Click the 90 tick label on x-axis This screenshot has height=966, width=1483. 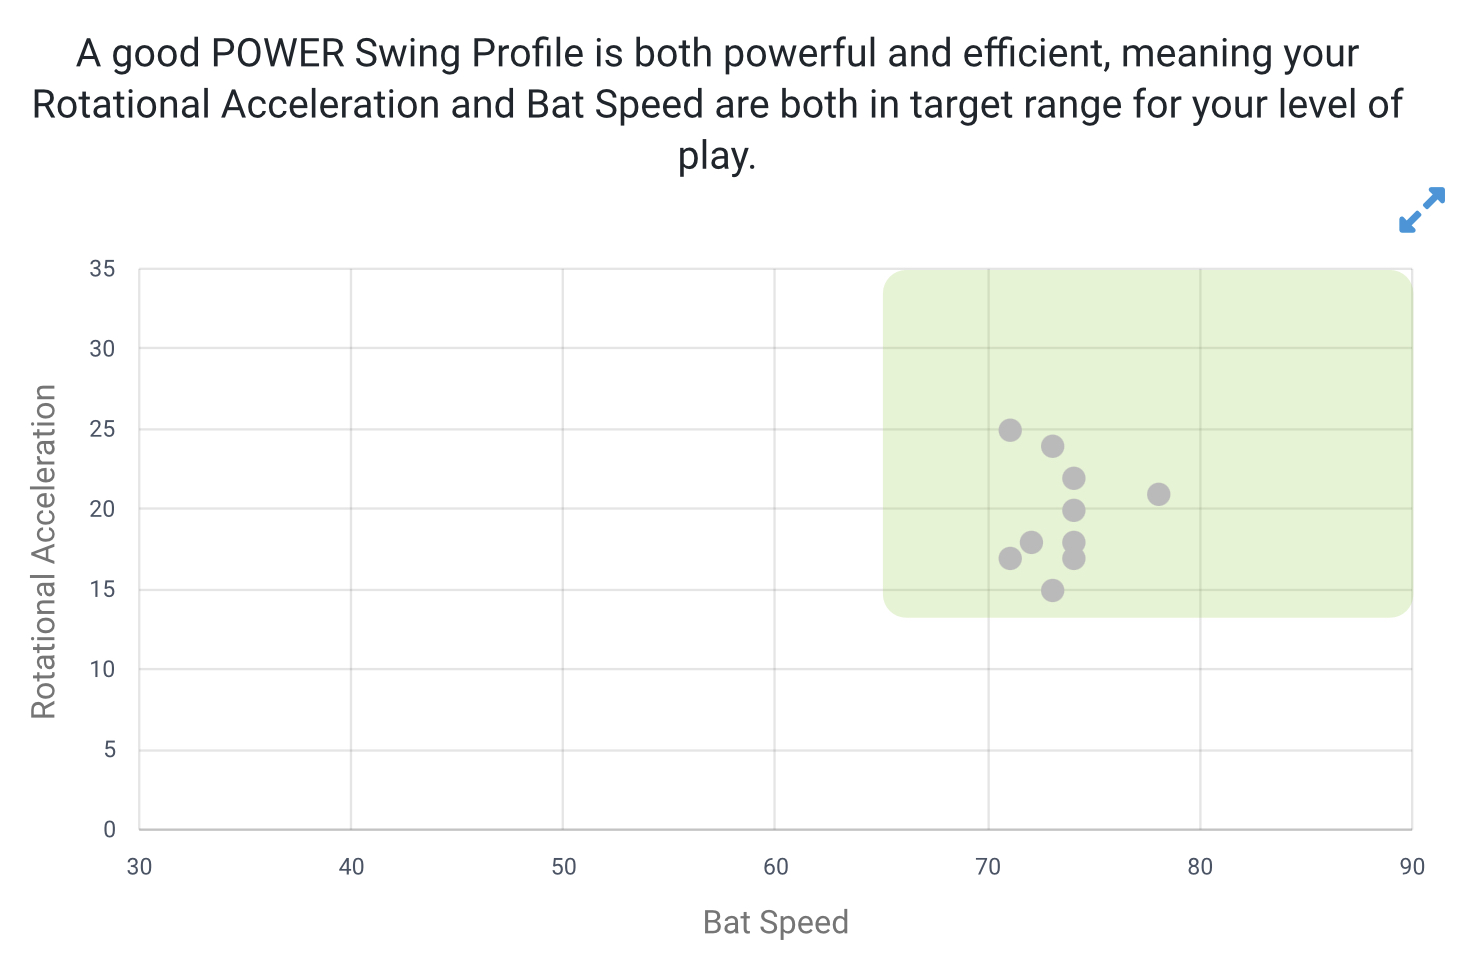coord(1412,867)
